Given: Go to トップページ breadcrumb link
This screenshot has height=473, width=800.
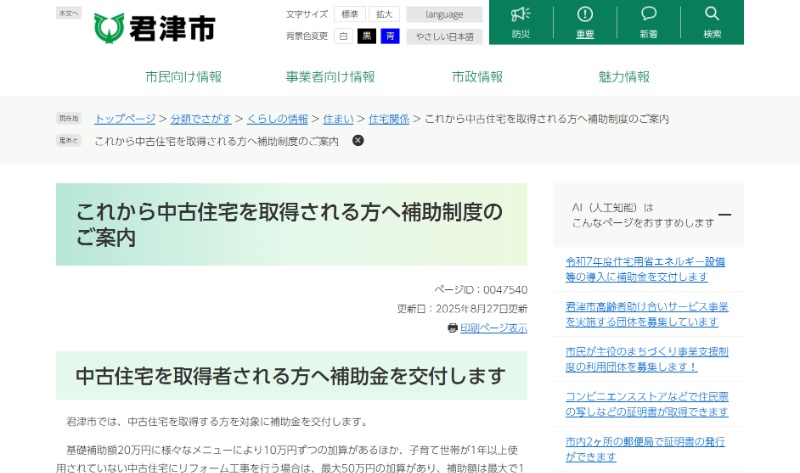Looking at the screenshot, I should coord(125,119).
